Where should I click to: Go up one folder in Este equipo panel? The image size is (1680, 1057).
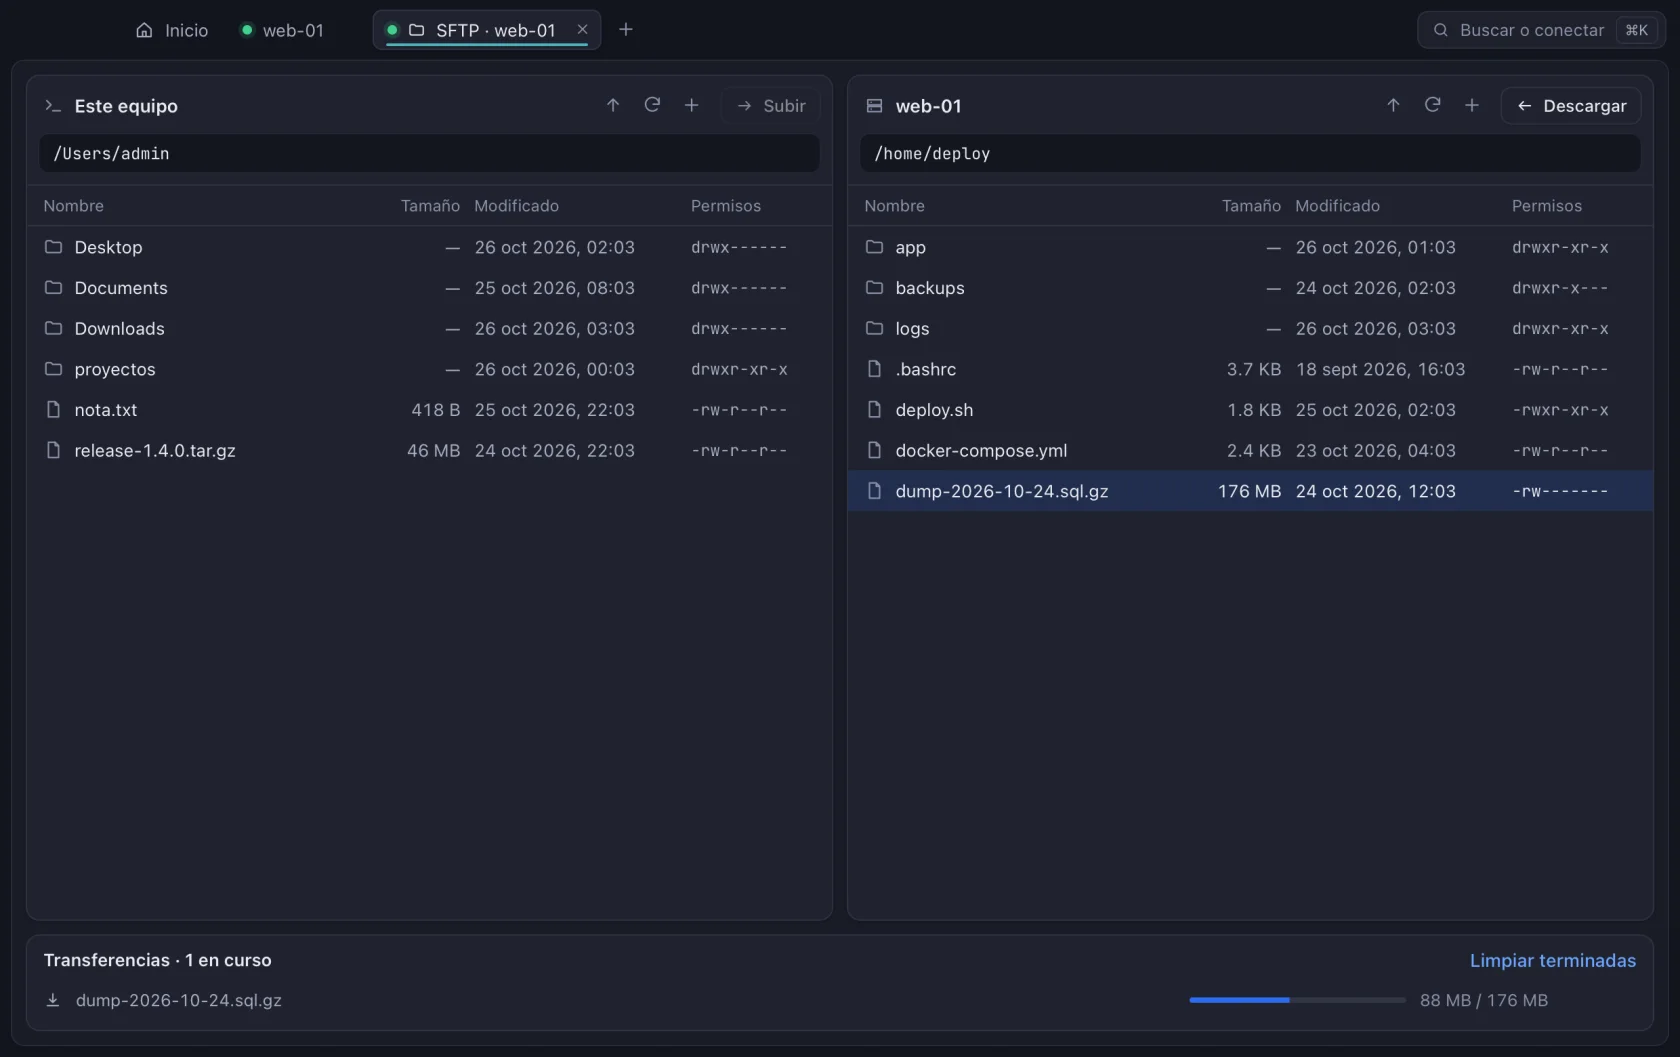point(613,105)
